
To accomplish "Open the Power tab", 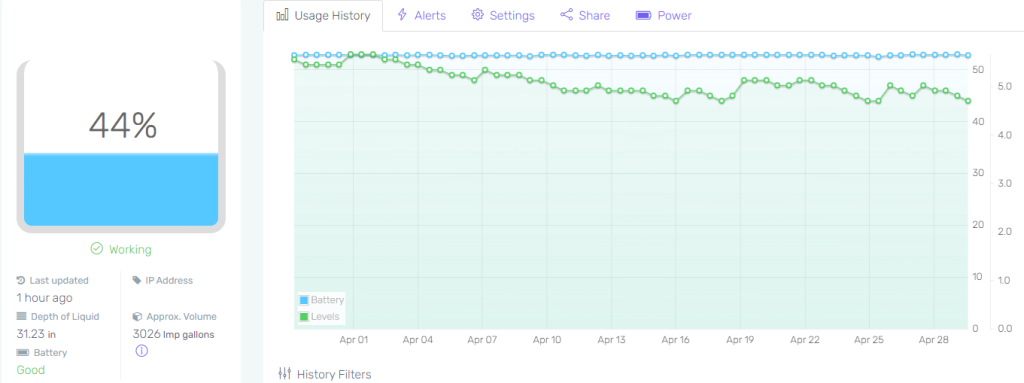I will click(664, 15).
